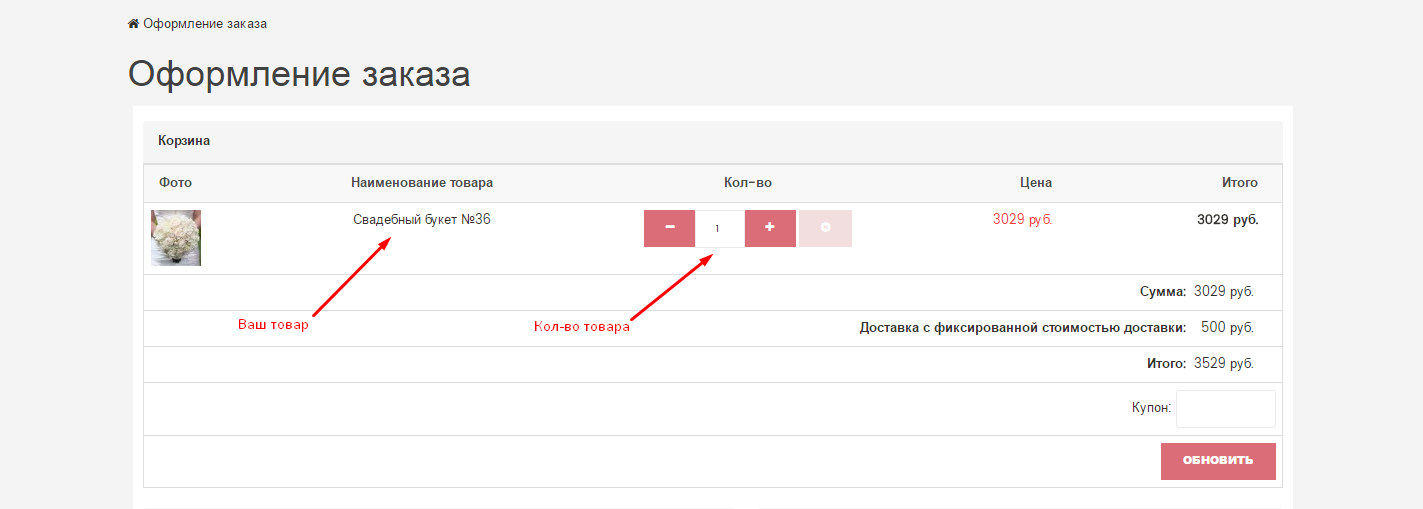This screenshot has width=1423, height=509.
Task: Increase quantity with the plus button
Action: [x=770, y=228]
